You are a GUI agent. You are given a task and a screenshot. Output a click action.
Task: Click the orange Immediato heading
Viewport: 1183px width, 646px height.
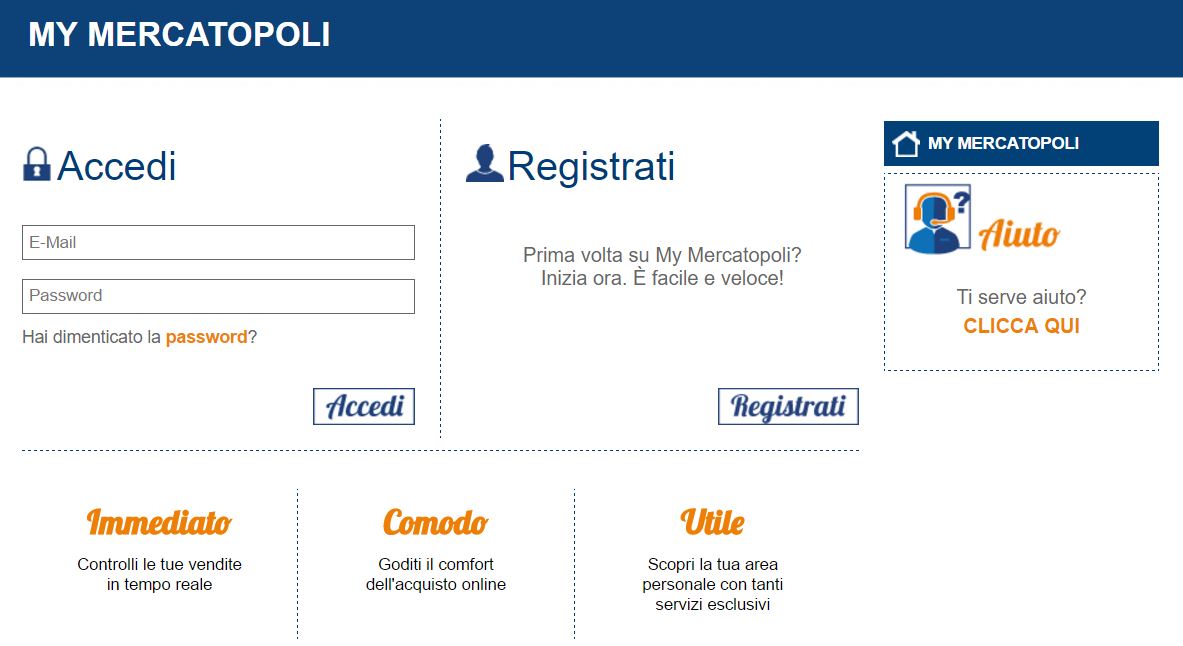point(159,522)
